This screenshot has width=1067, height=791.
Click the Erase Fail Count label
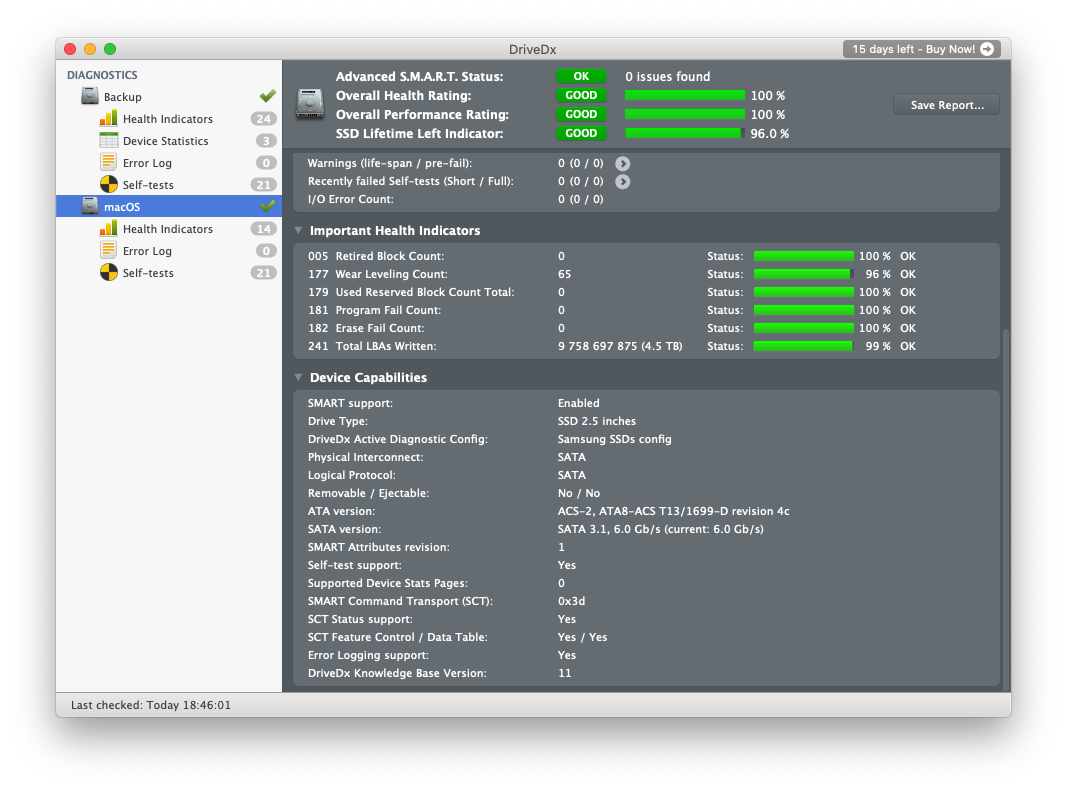coord(380,328)
